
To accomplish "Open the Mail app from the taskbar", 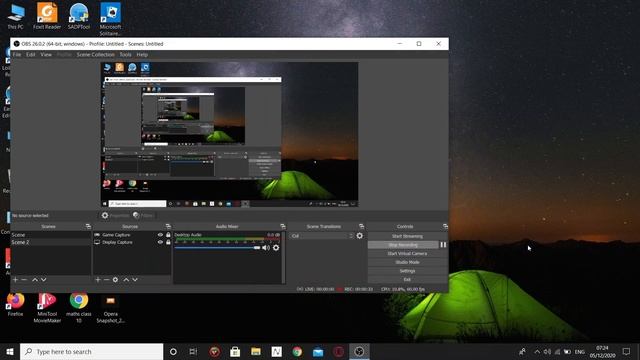I will pos(318,351).
